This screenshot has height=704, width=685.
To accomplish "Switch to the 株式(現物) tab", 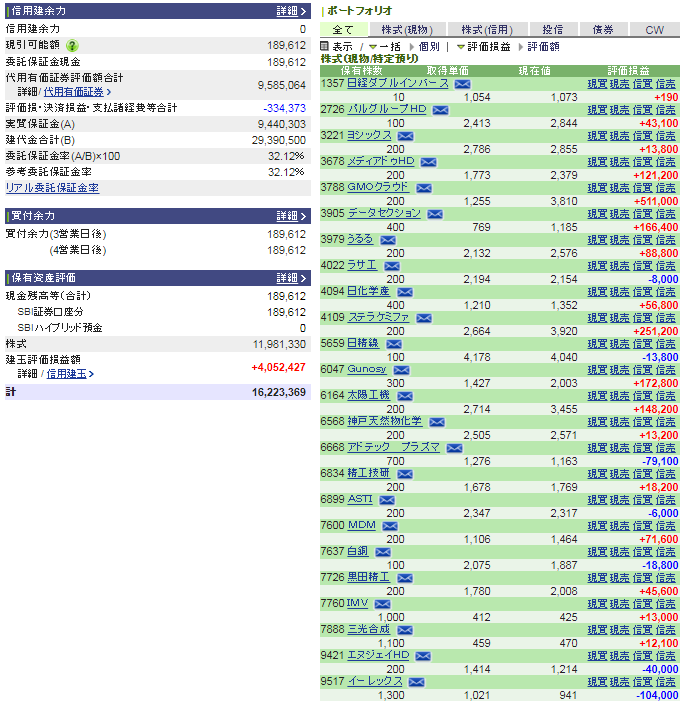I will point(407,30).
